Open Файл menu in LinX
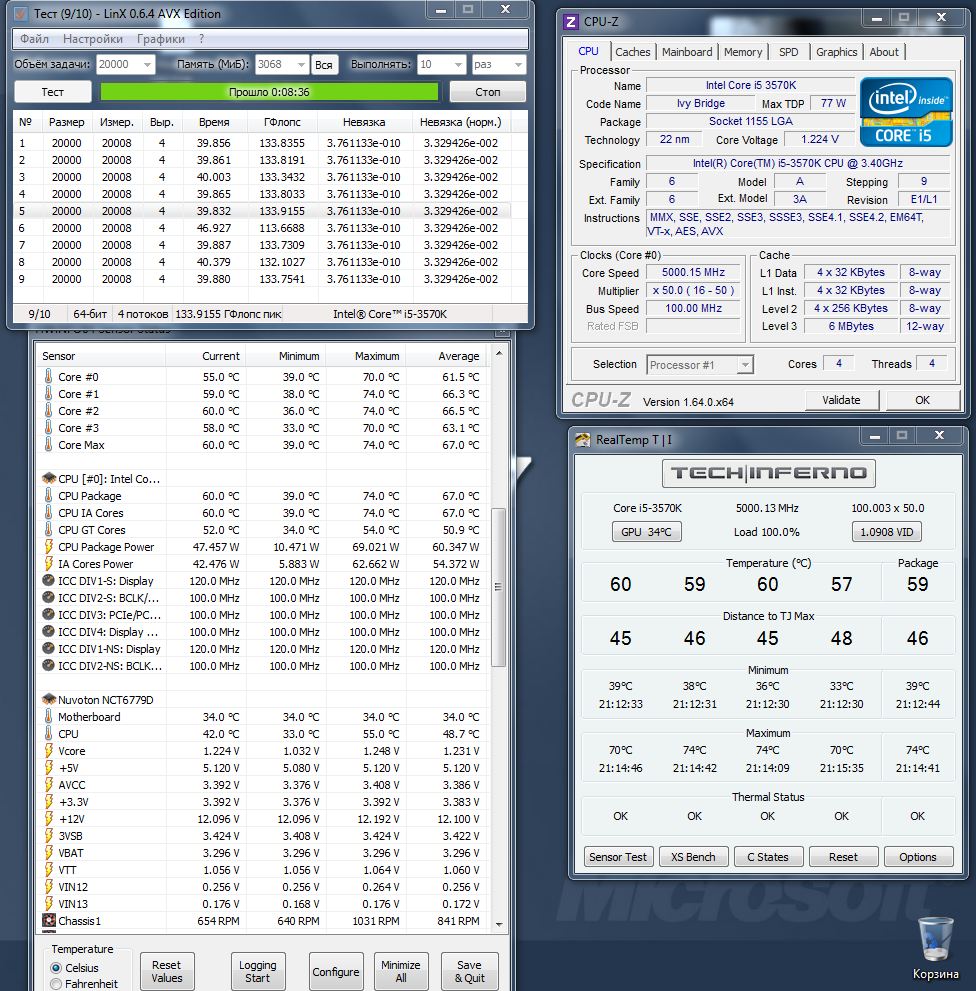The width and height of the screenshot is (976, 991). tap(34, 39)
